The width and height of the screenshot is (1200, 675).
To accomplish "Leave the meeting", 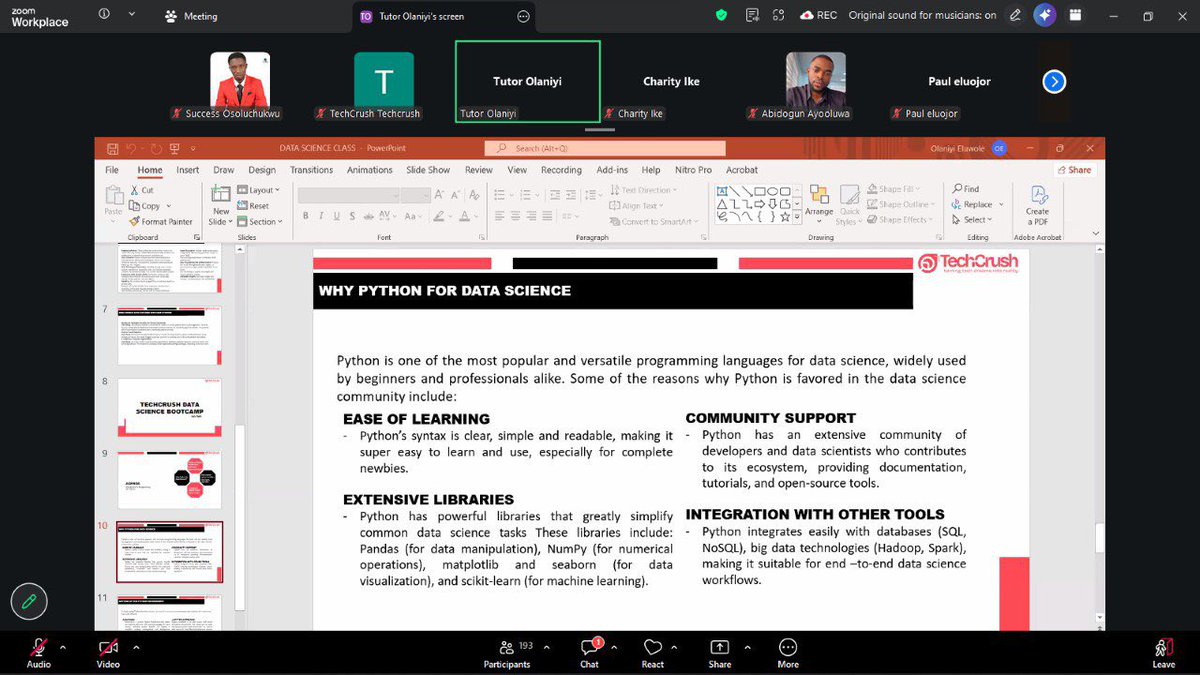I will pos(1163,652).
